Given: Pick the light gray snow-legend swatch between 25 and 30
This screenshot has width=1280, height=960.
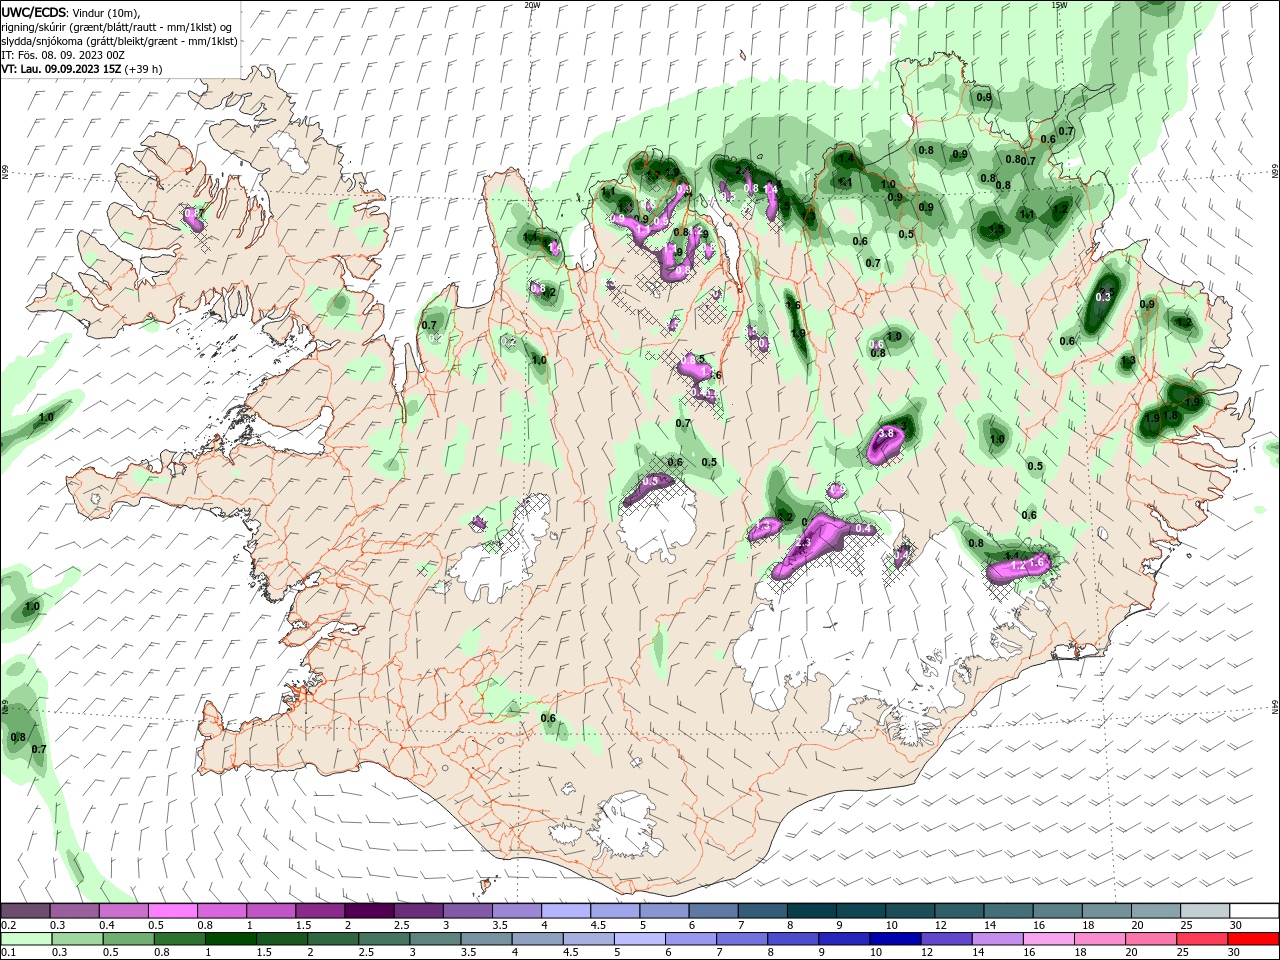Looking at the screenshot, I should tap(1203, 910).
